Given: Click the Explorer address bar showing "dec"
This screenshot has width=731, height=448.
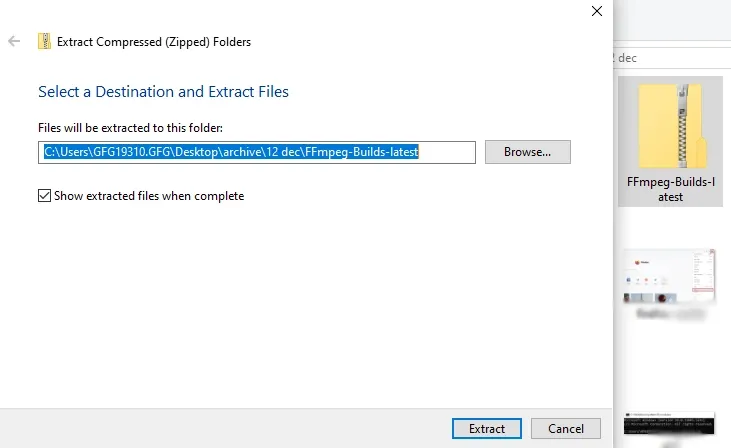Looking at the screenshot, I should point(670,58).
